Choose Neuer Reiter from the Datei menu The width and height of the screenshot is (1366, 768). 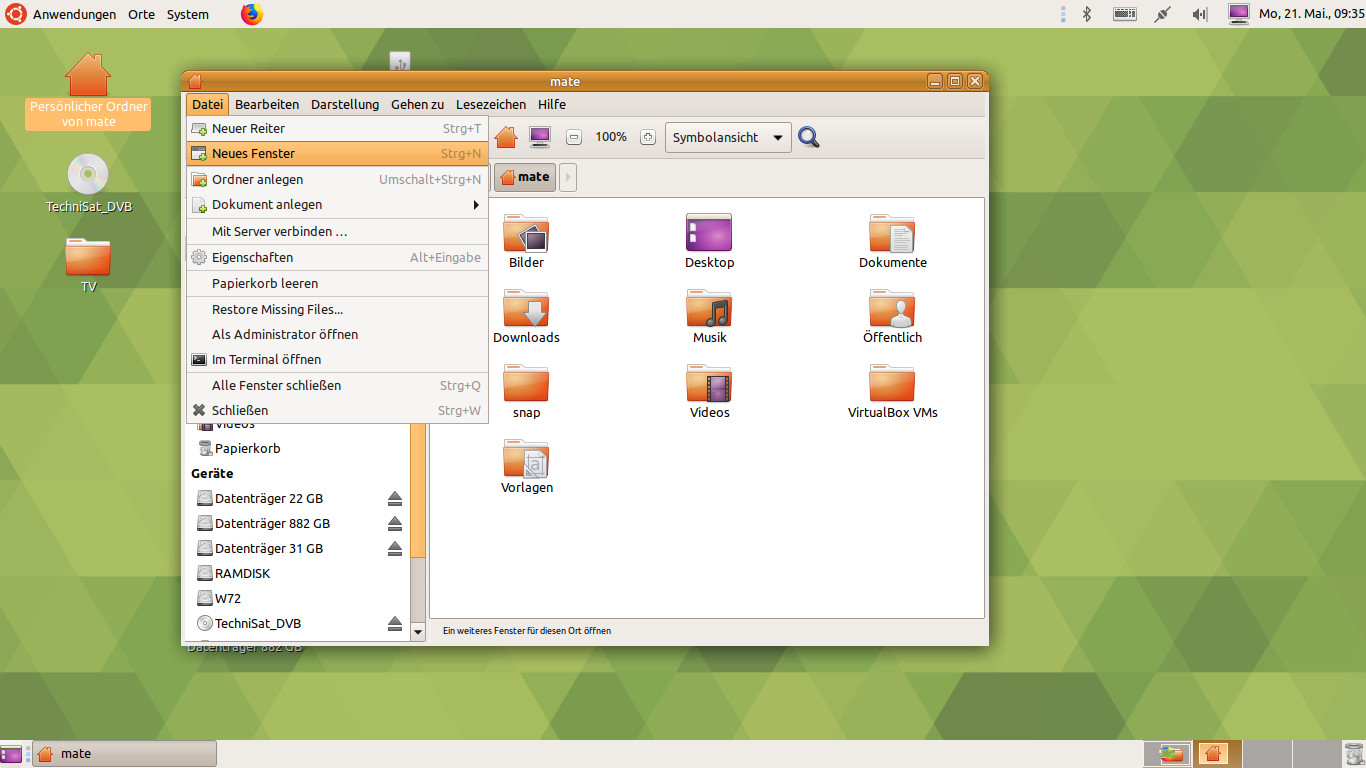[x=337, y=128]
